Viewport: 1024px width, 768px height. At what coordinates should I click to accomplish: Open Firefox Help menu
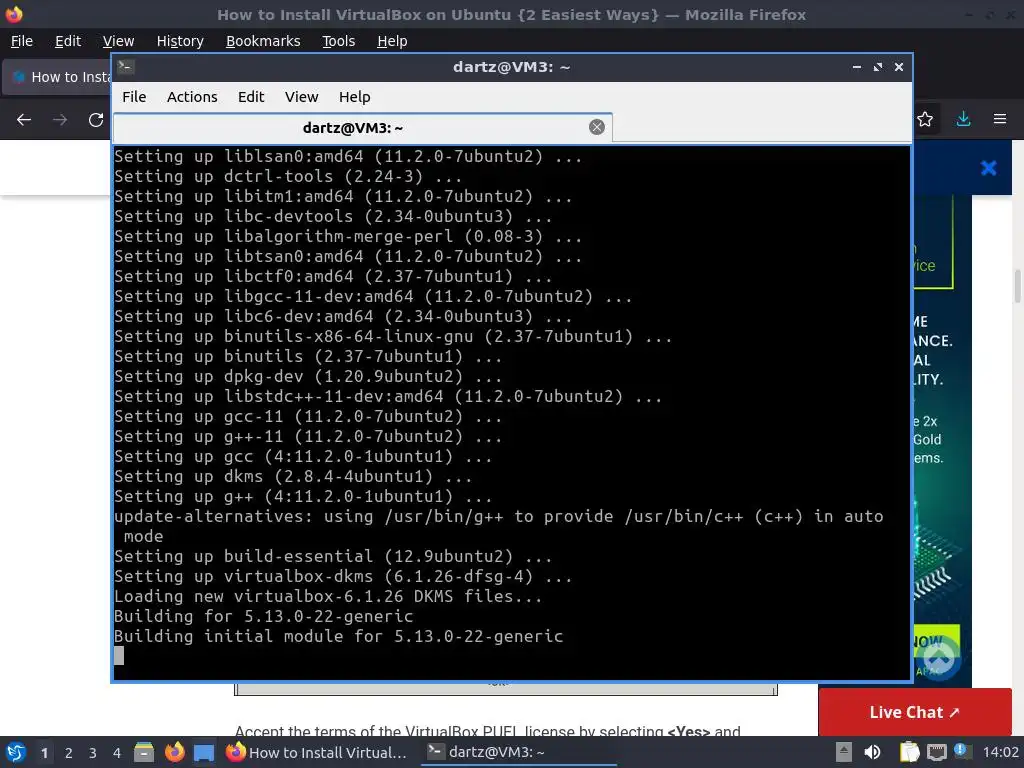coord(392,40)
